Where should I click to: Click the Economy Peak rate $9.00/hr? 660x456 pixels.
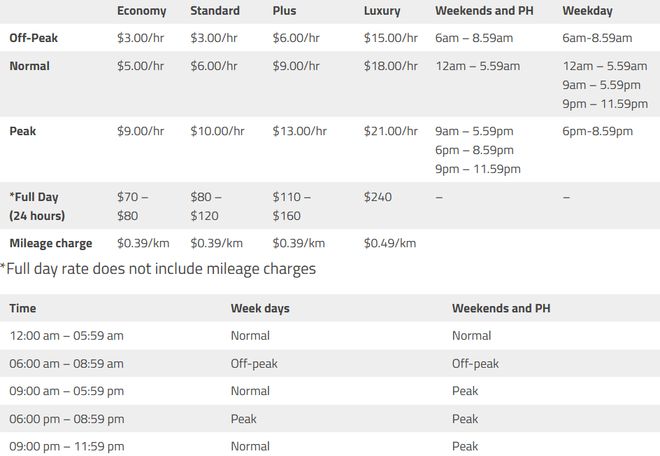click(140, 131)
